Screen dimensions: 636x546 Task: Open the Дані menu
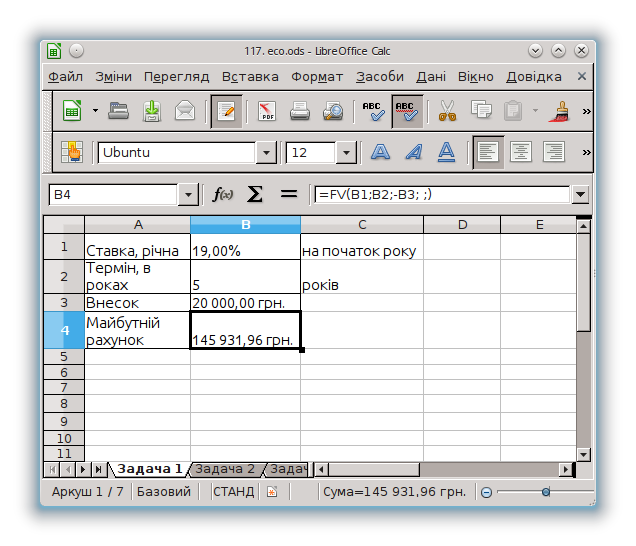(431, 77)
